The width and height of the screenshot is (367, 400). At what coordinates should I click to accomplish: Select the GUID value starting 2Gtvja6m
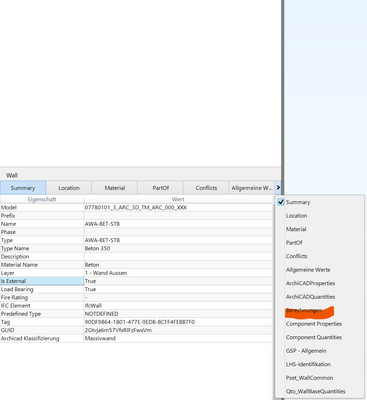point(118,330)
